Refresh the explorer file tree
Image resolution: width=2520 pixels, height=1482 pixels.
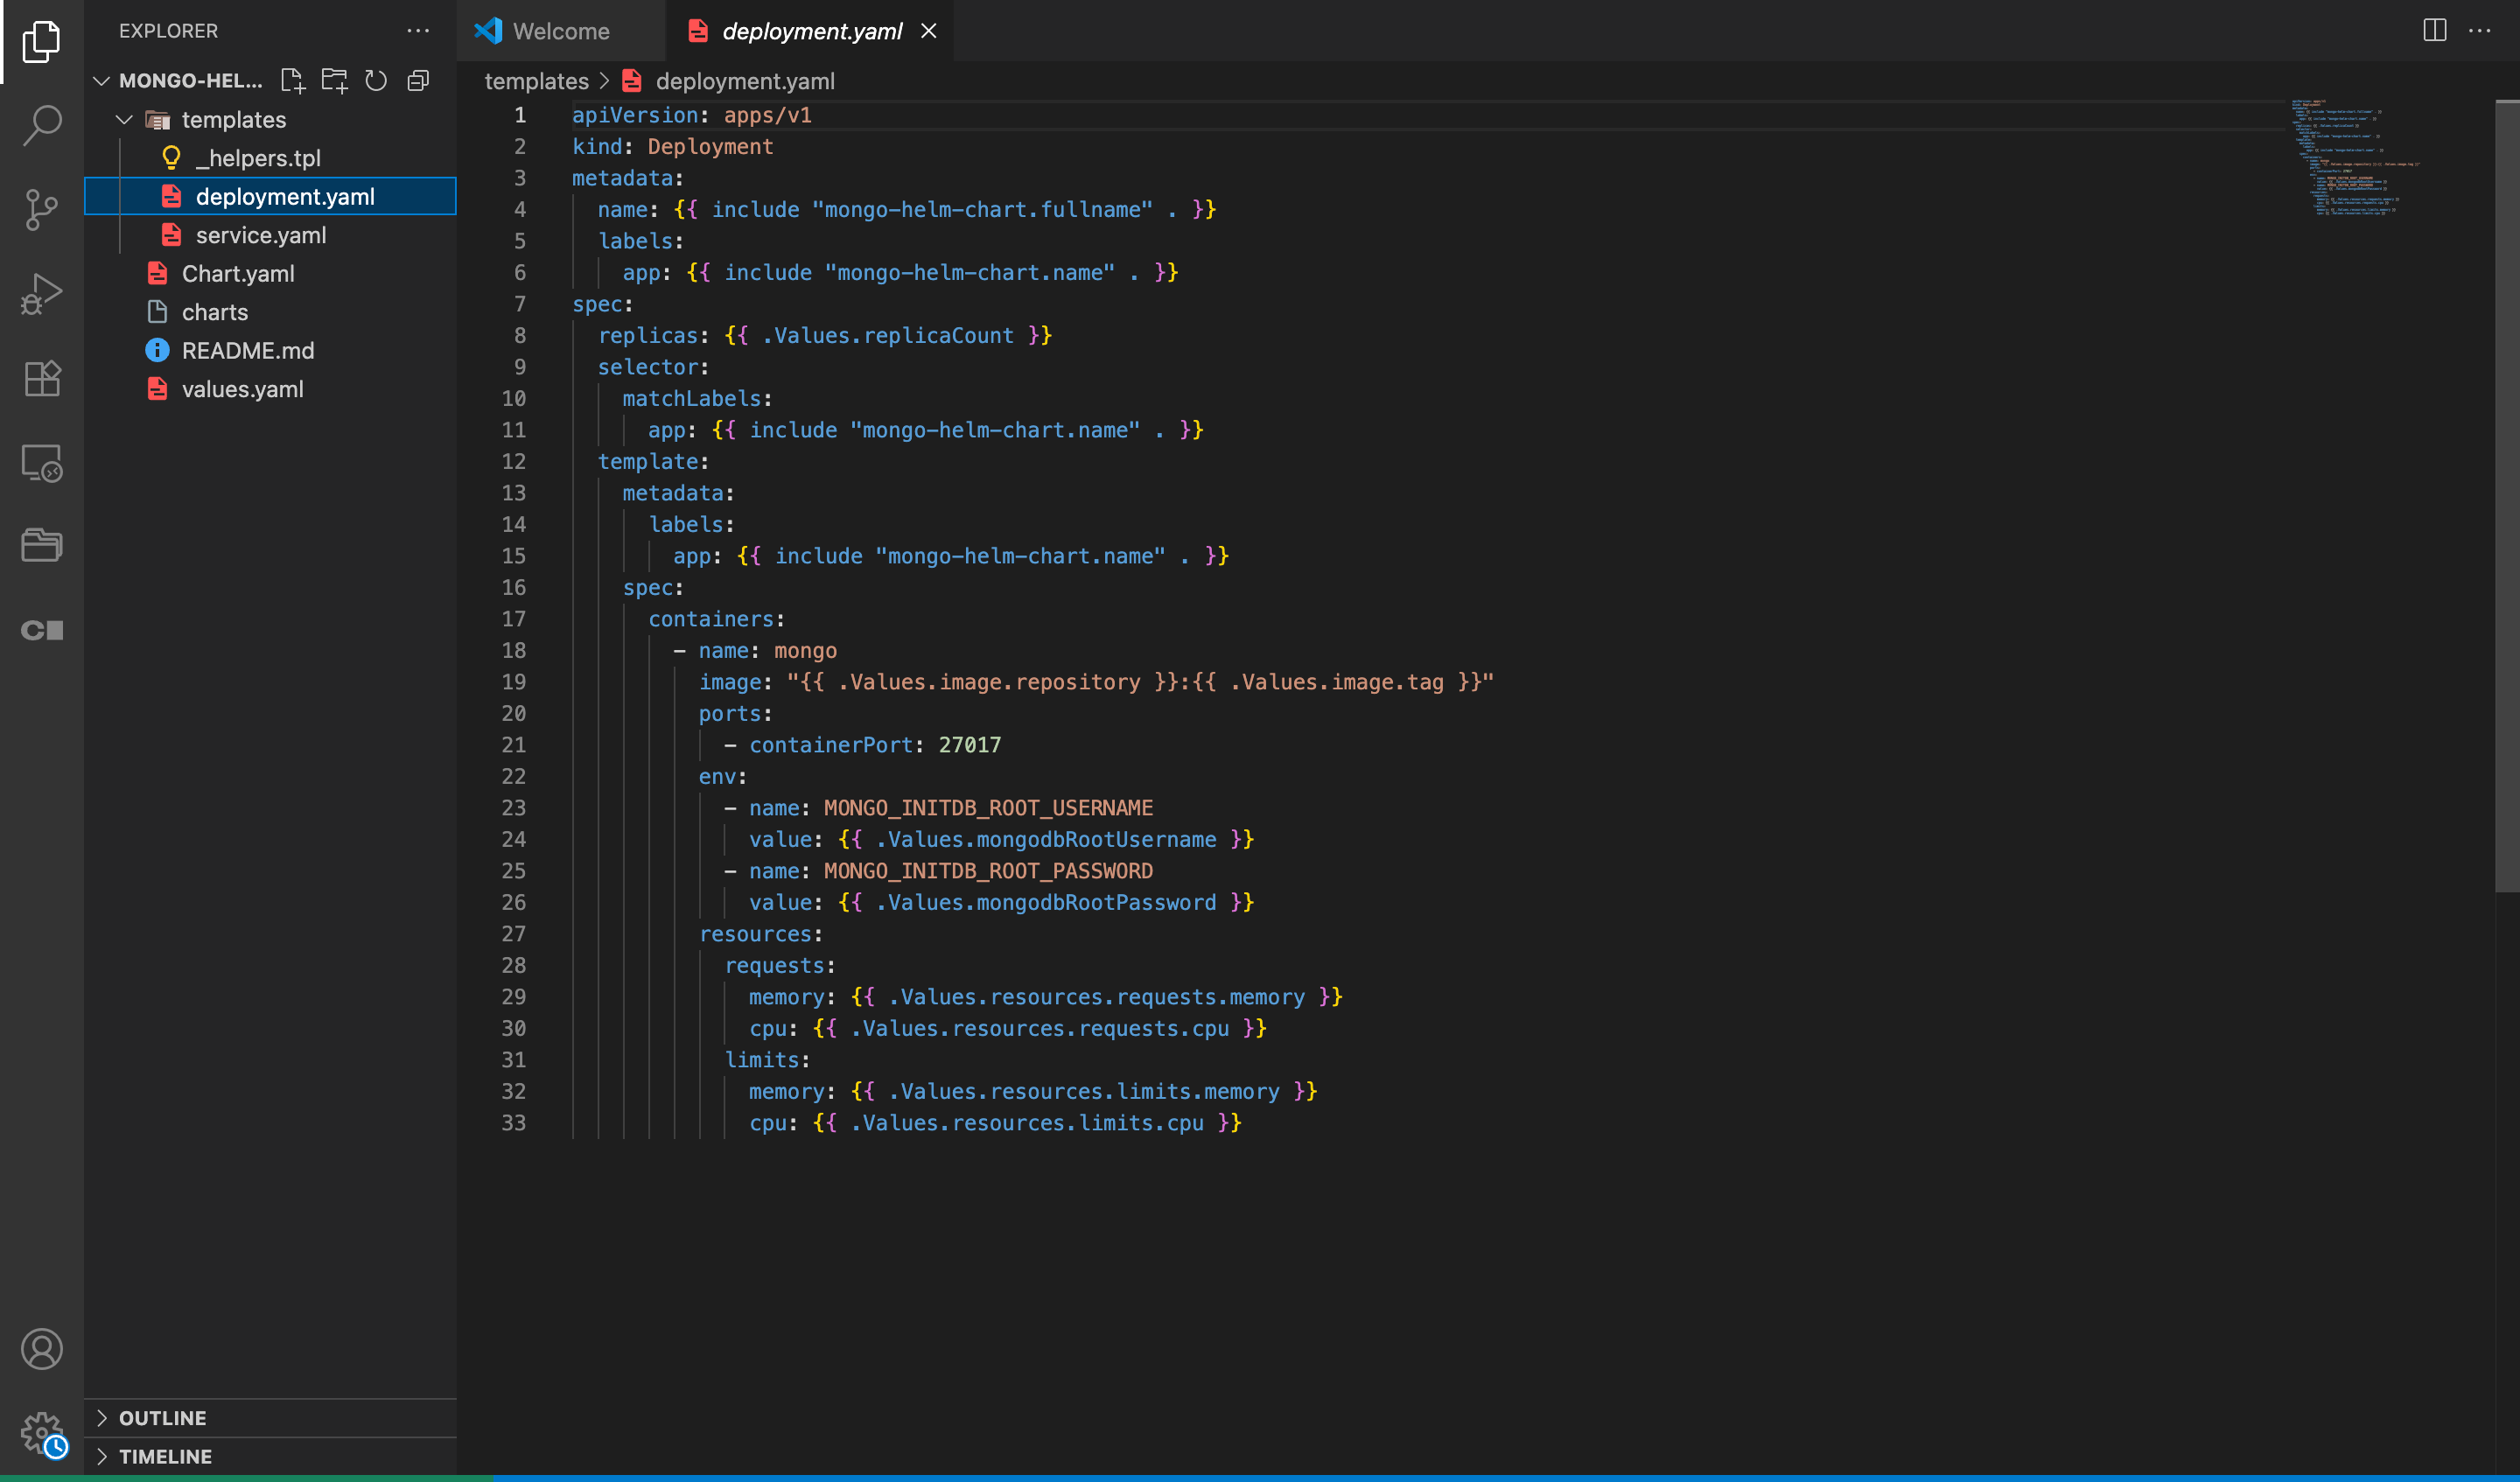(376, 81)
